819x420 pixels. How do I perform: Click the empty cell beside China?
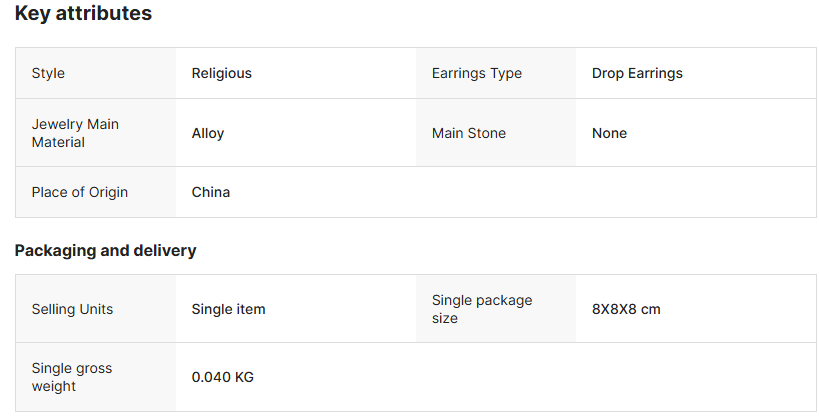pos(600,192)
